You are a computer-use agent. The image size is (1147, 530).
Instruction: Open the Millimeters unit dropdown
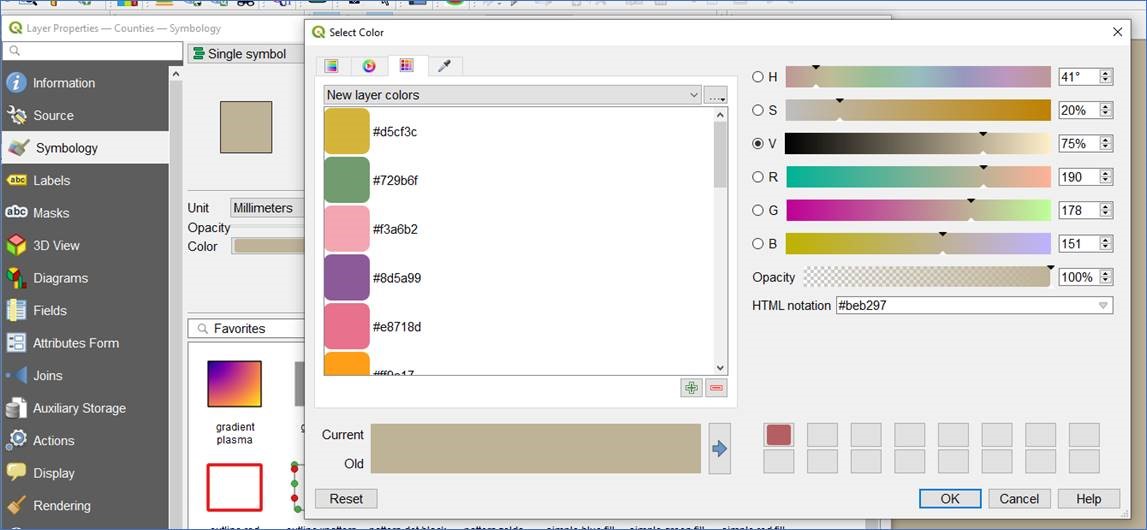(267, 208)
